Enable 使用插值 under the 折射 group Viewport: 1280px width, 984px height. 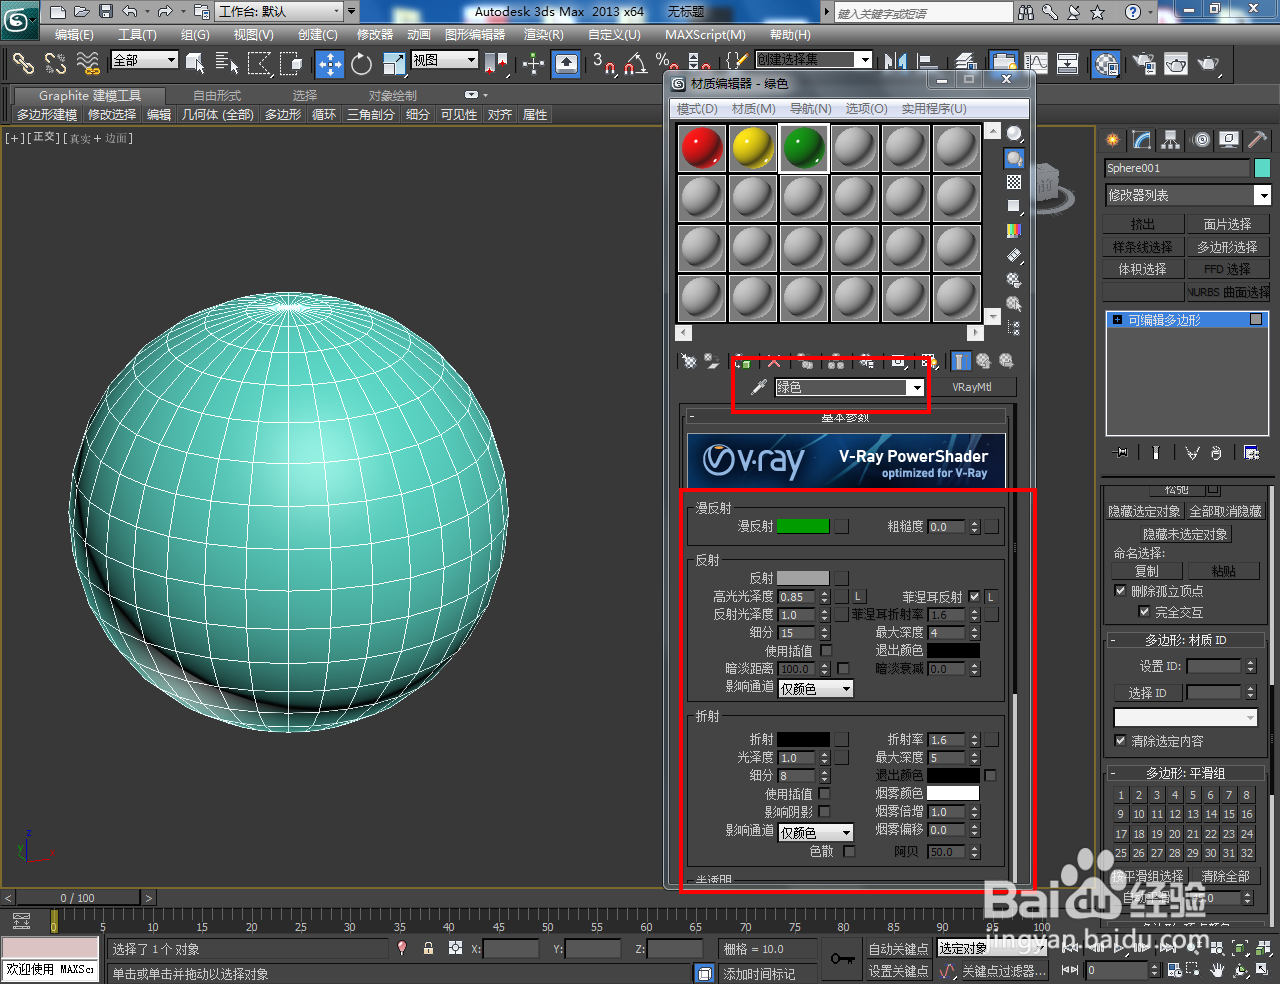(824, 794)
